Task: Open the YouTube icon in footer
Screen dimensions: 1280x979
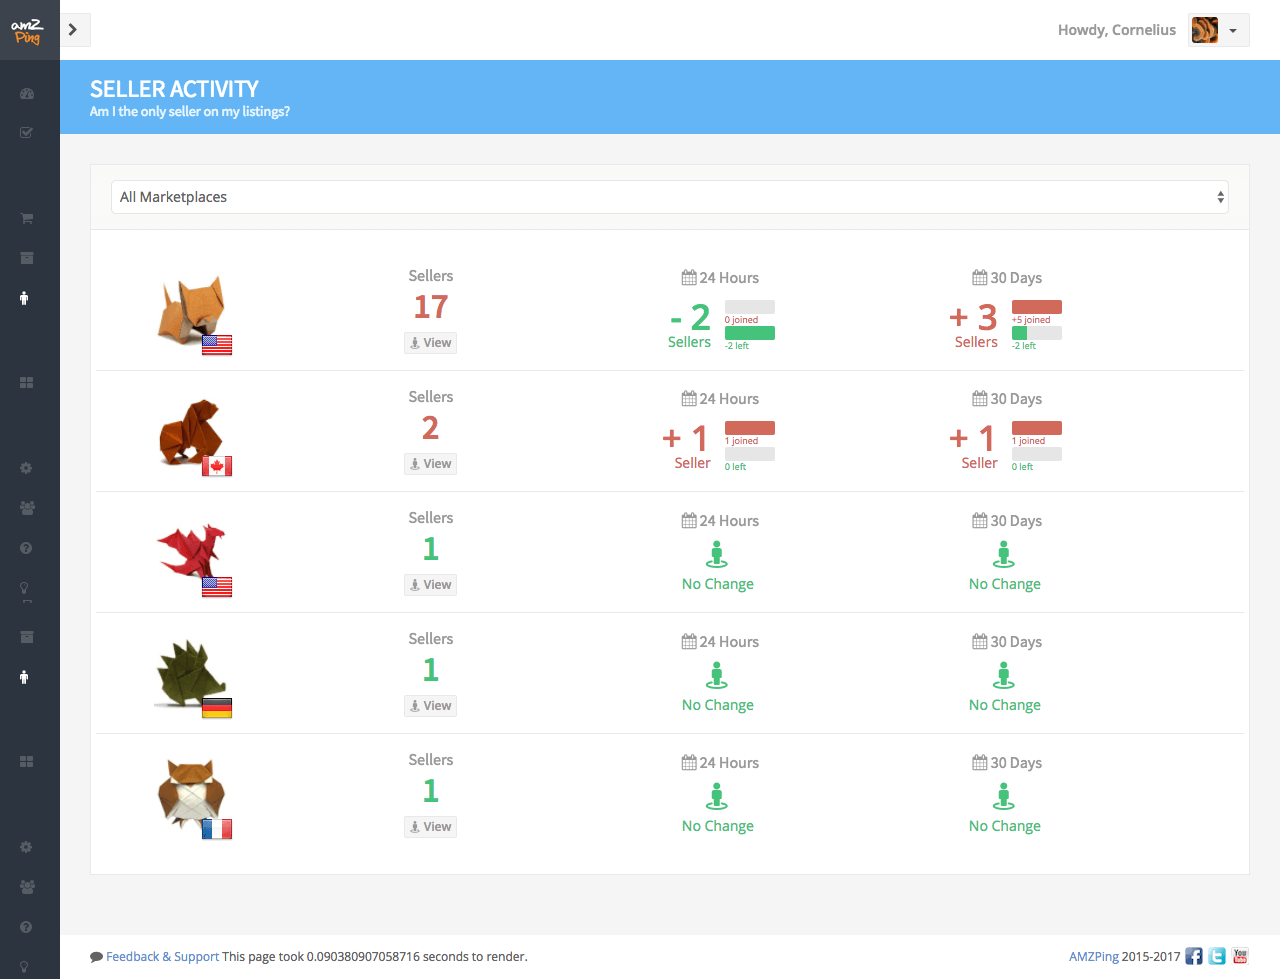Action: (1240, 956)
